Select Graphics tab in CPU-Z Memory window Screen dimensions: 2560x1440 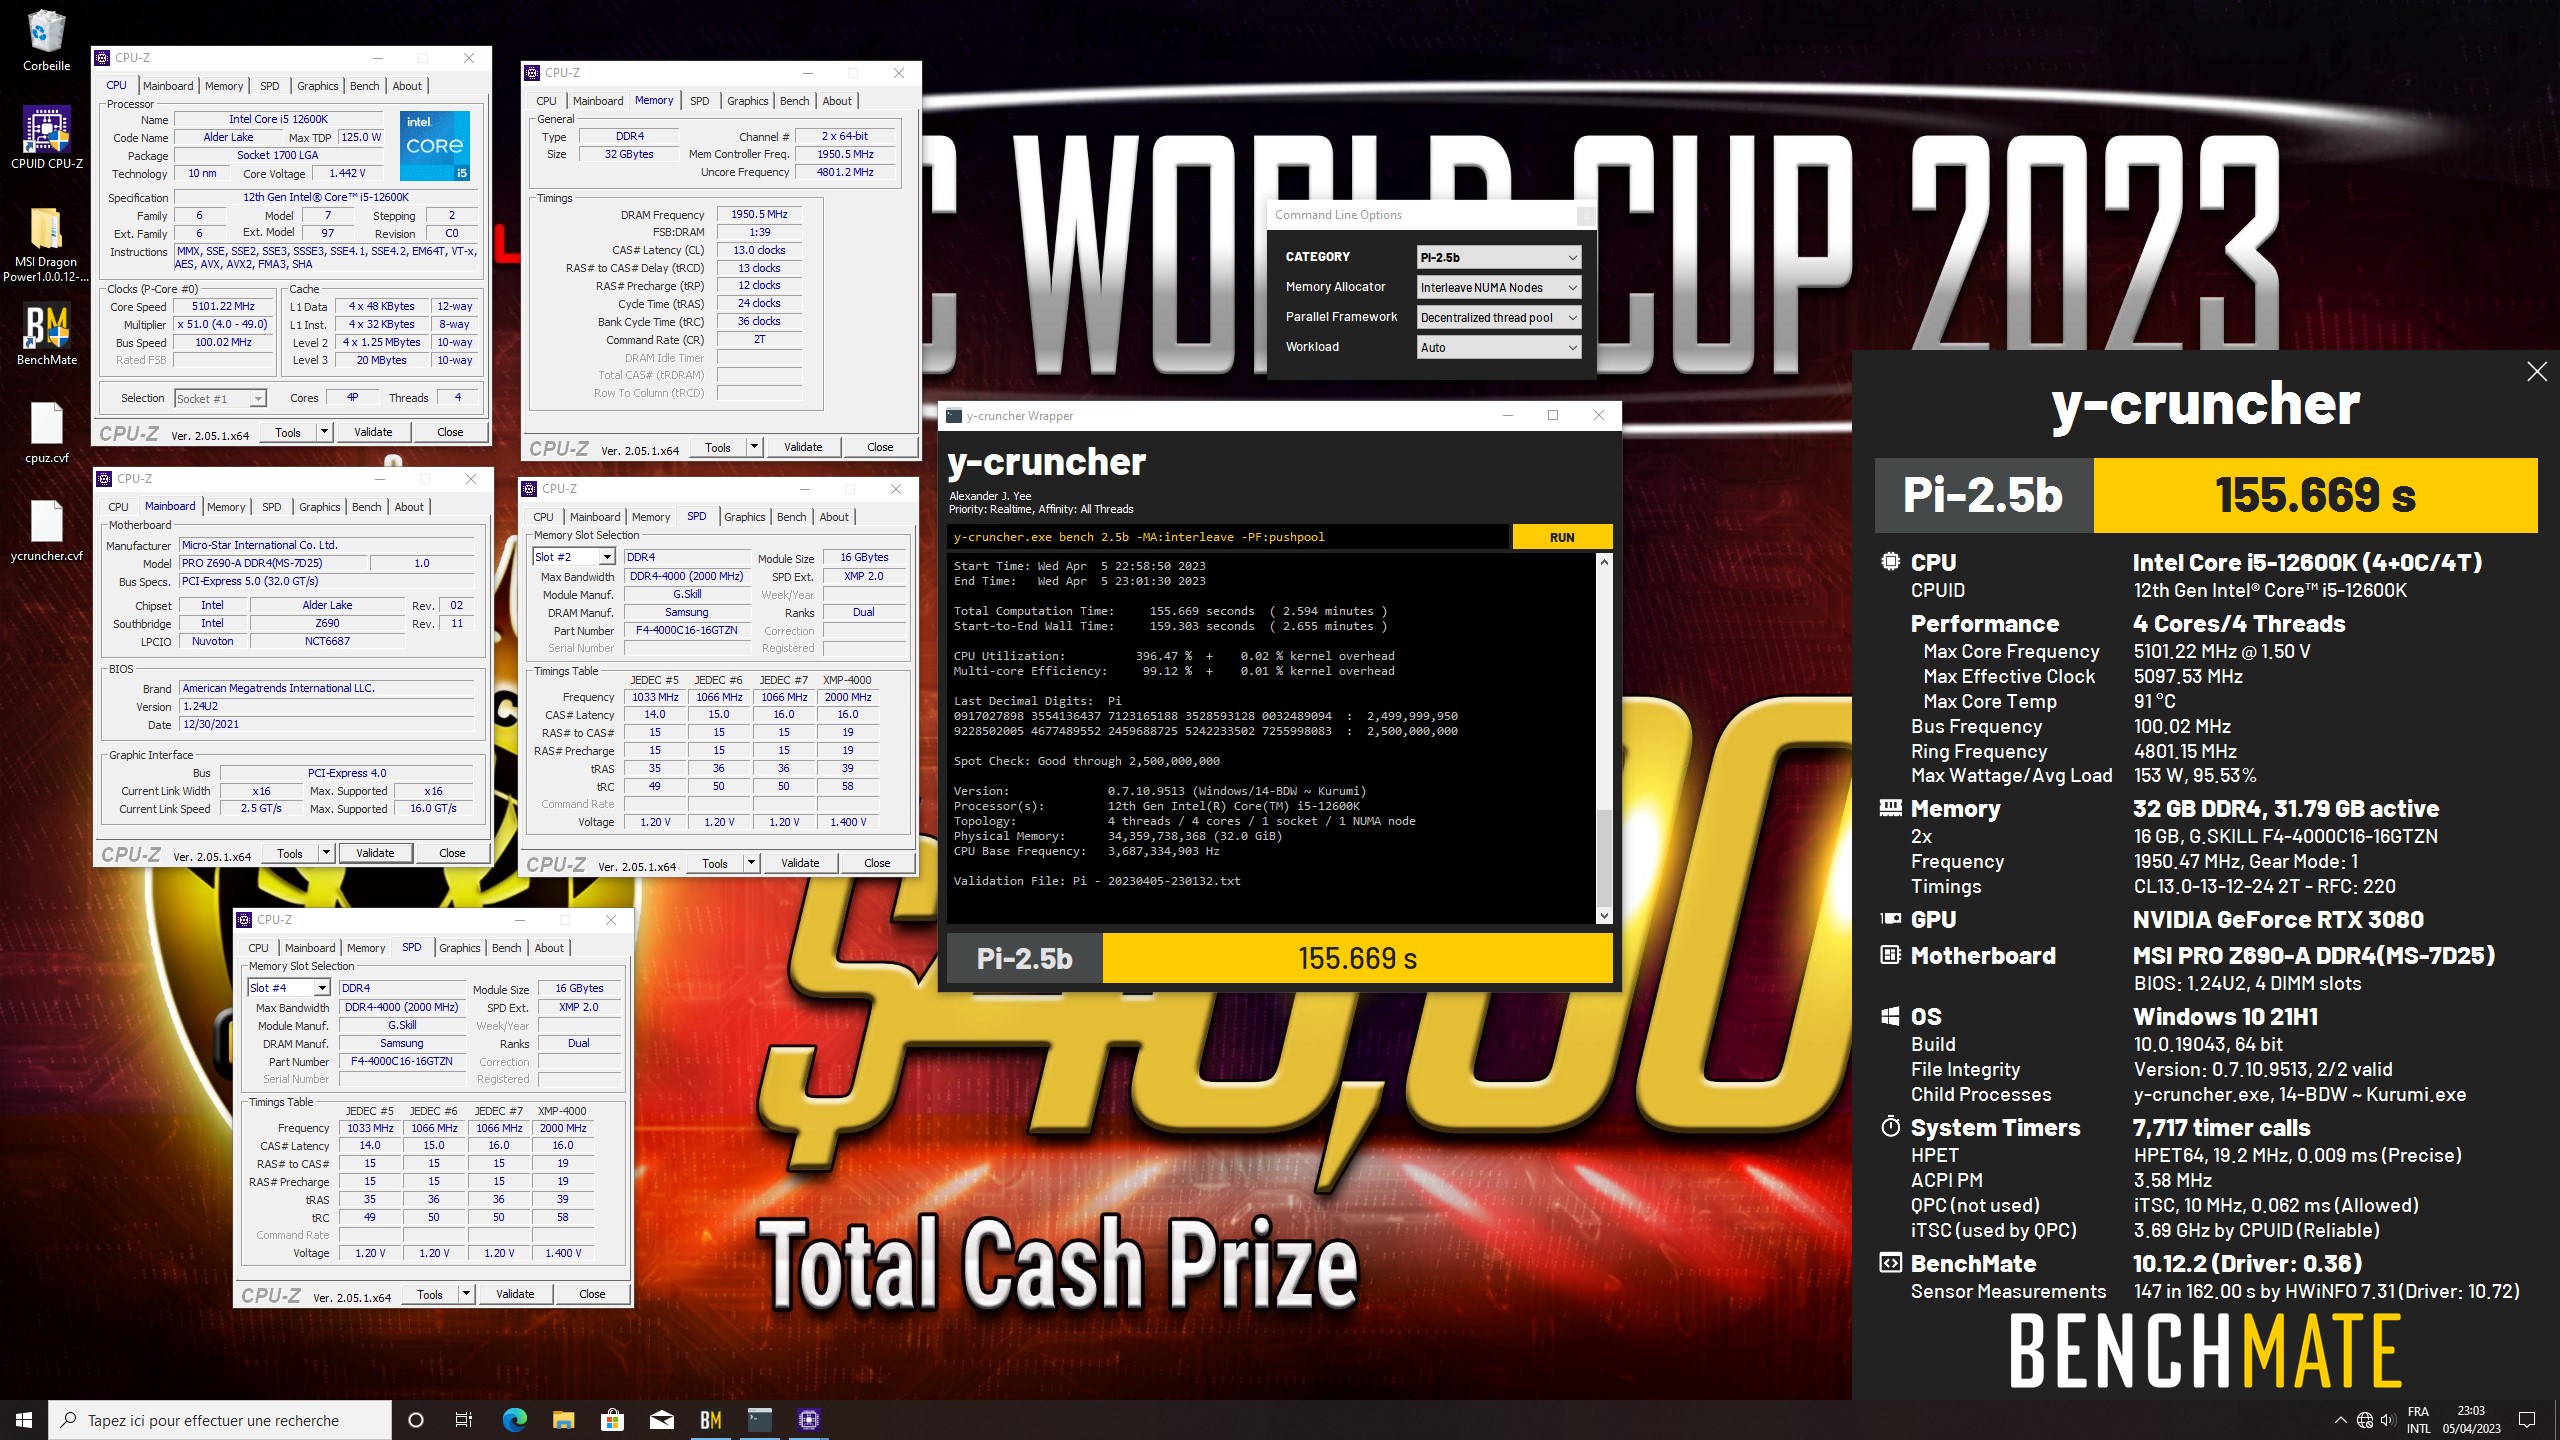point(747,101)
